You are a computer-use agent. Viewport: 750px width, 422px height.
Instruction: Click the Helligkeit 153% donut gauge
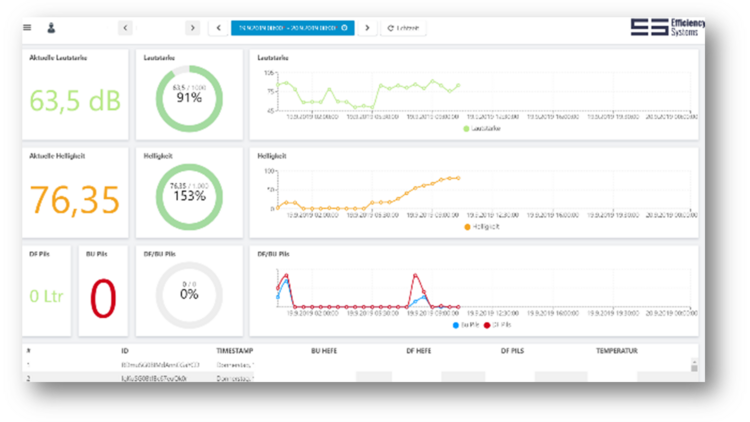click(189, 193)
